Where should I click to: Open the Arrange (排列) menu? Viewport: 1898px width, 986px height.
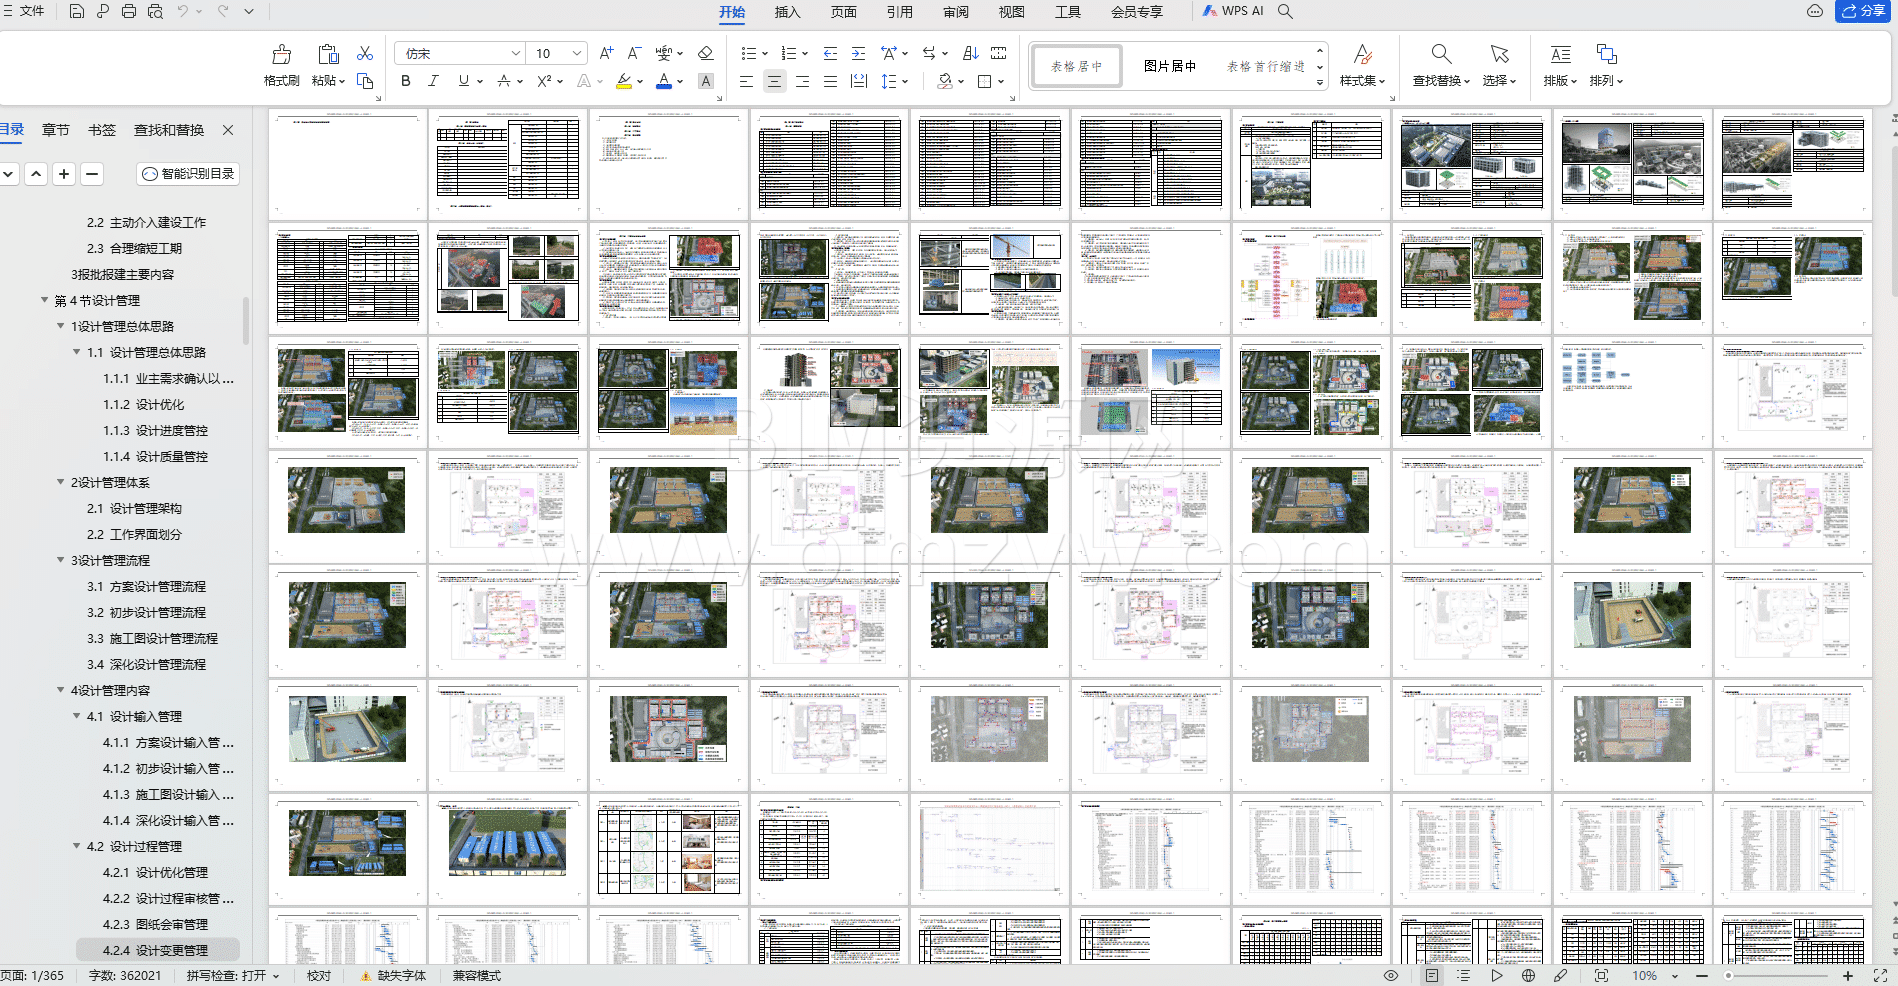[x=1606, y=65]
